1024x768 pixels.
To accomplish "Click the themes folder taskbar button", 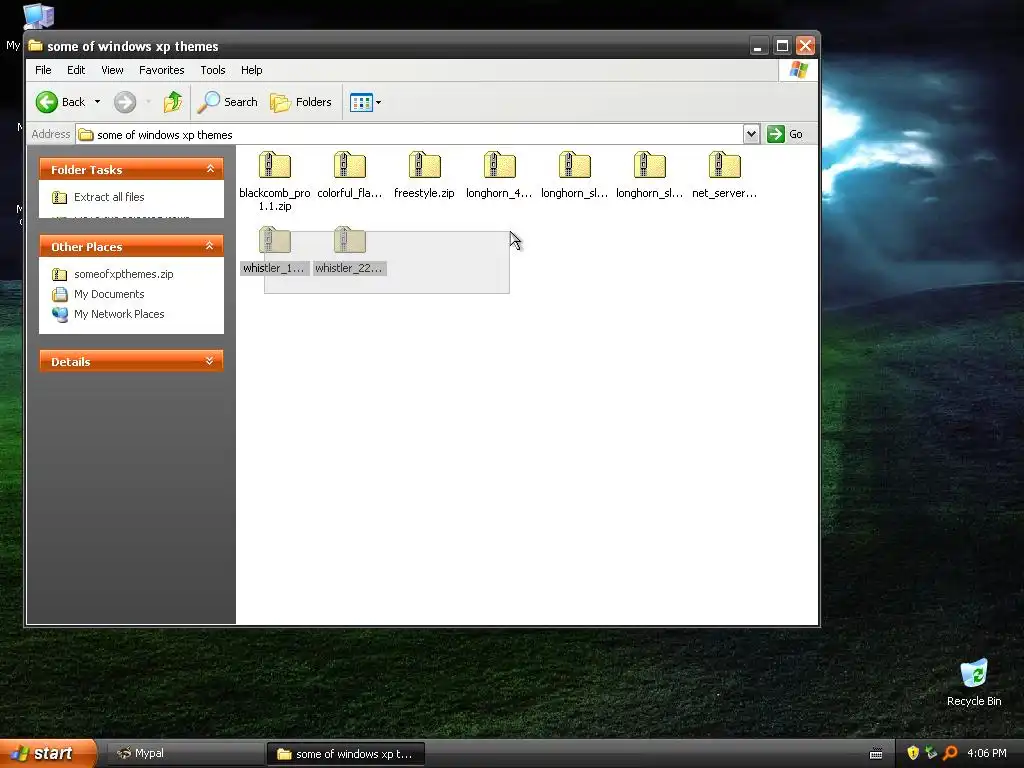I will pyautogui.click(x=346, y=754).
